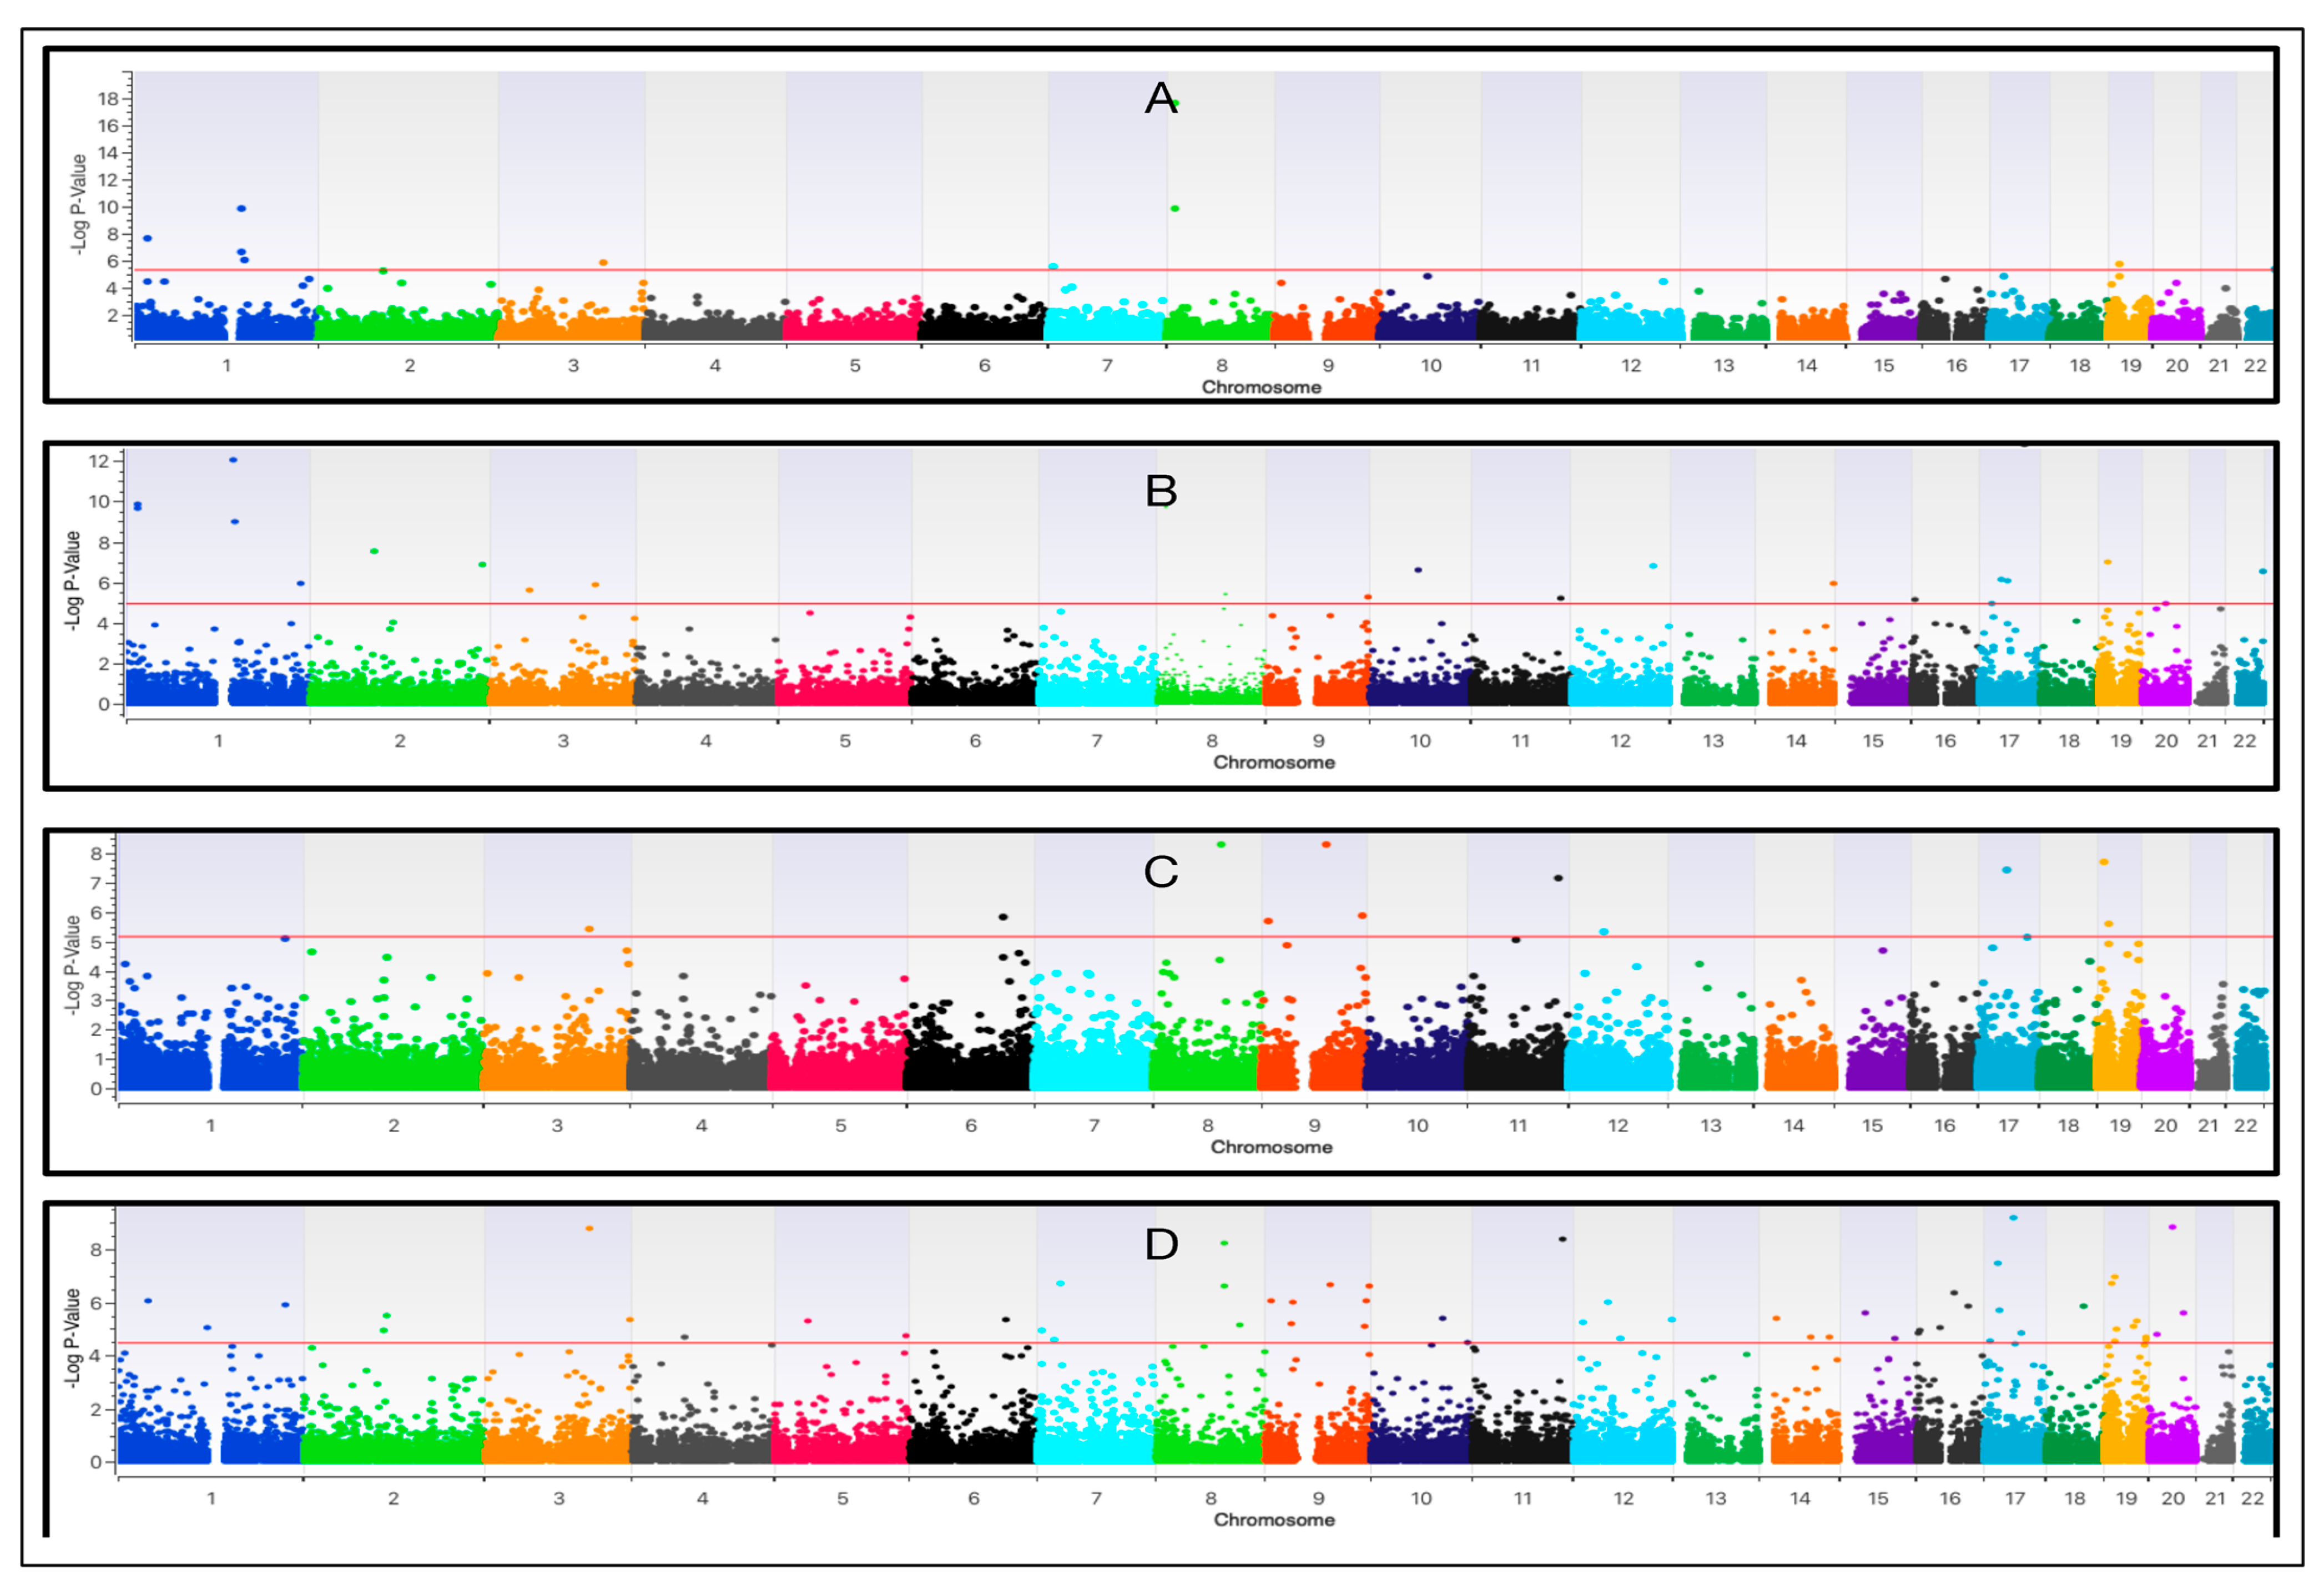This screenshot has height=1585, width=2324.
Task: Click navy chromosome 10 point above threshold in panel B
Action: [1418, 570]
